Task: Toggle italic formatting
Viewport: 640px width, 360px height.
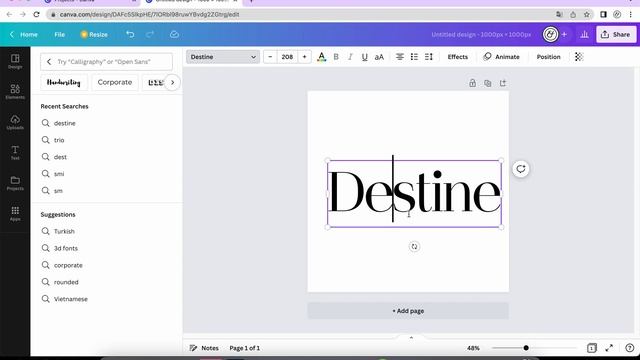Action: (350, 57)
